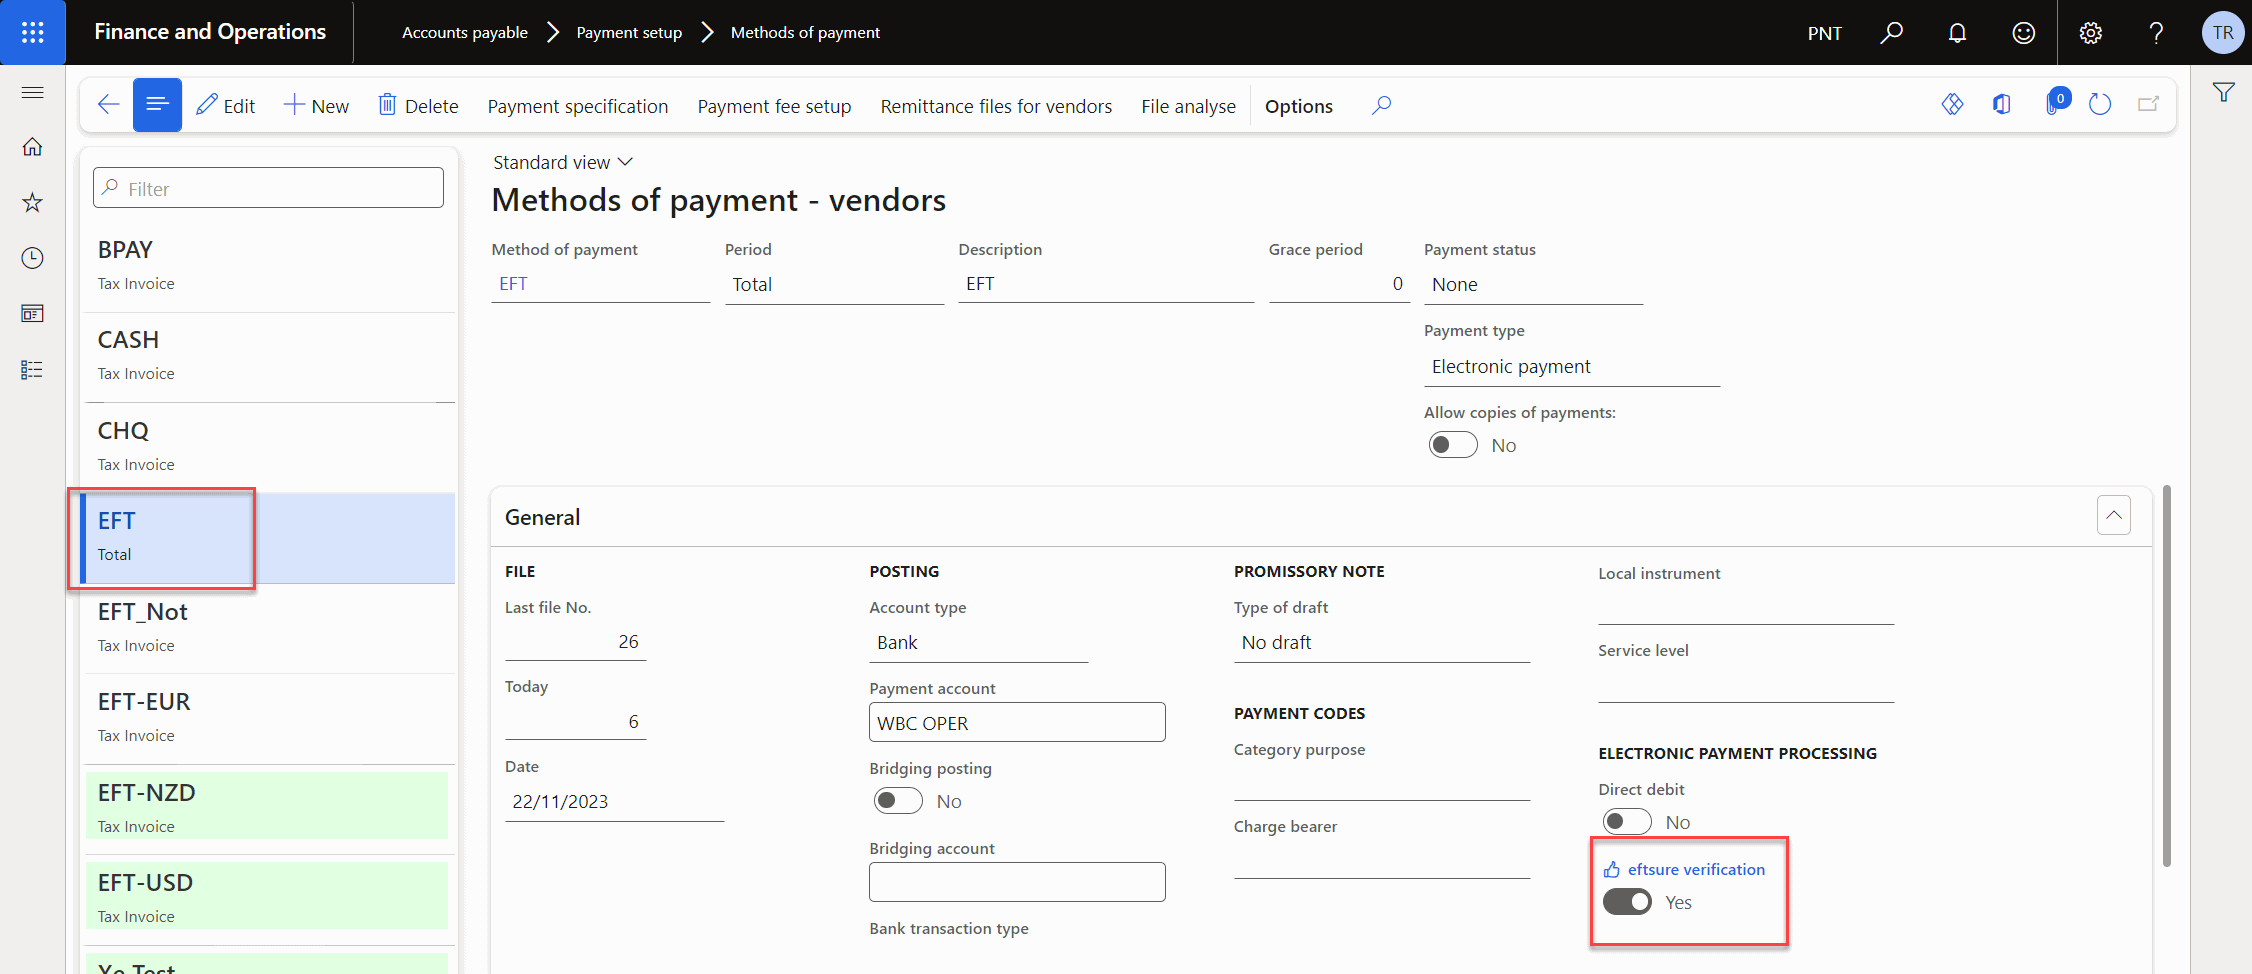2252x974 pixels.
Task: Click Payment setup breadcrumb link
Action: 629,33
